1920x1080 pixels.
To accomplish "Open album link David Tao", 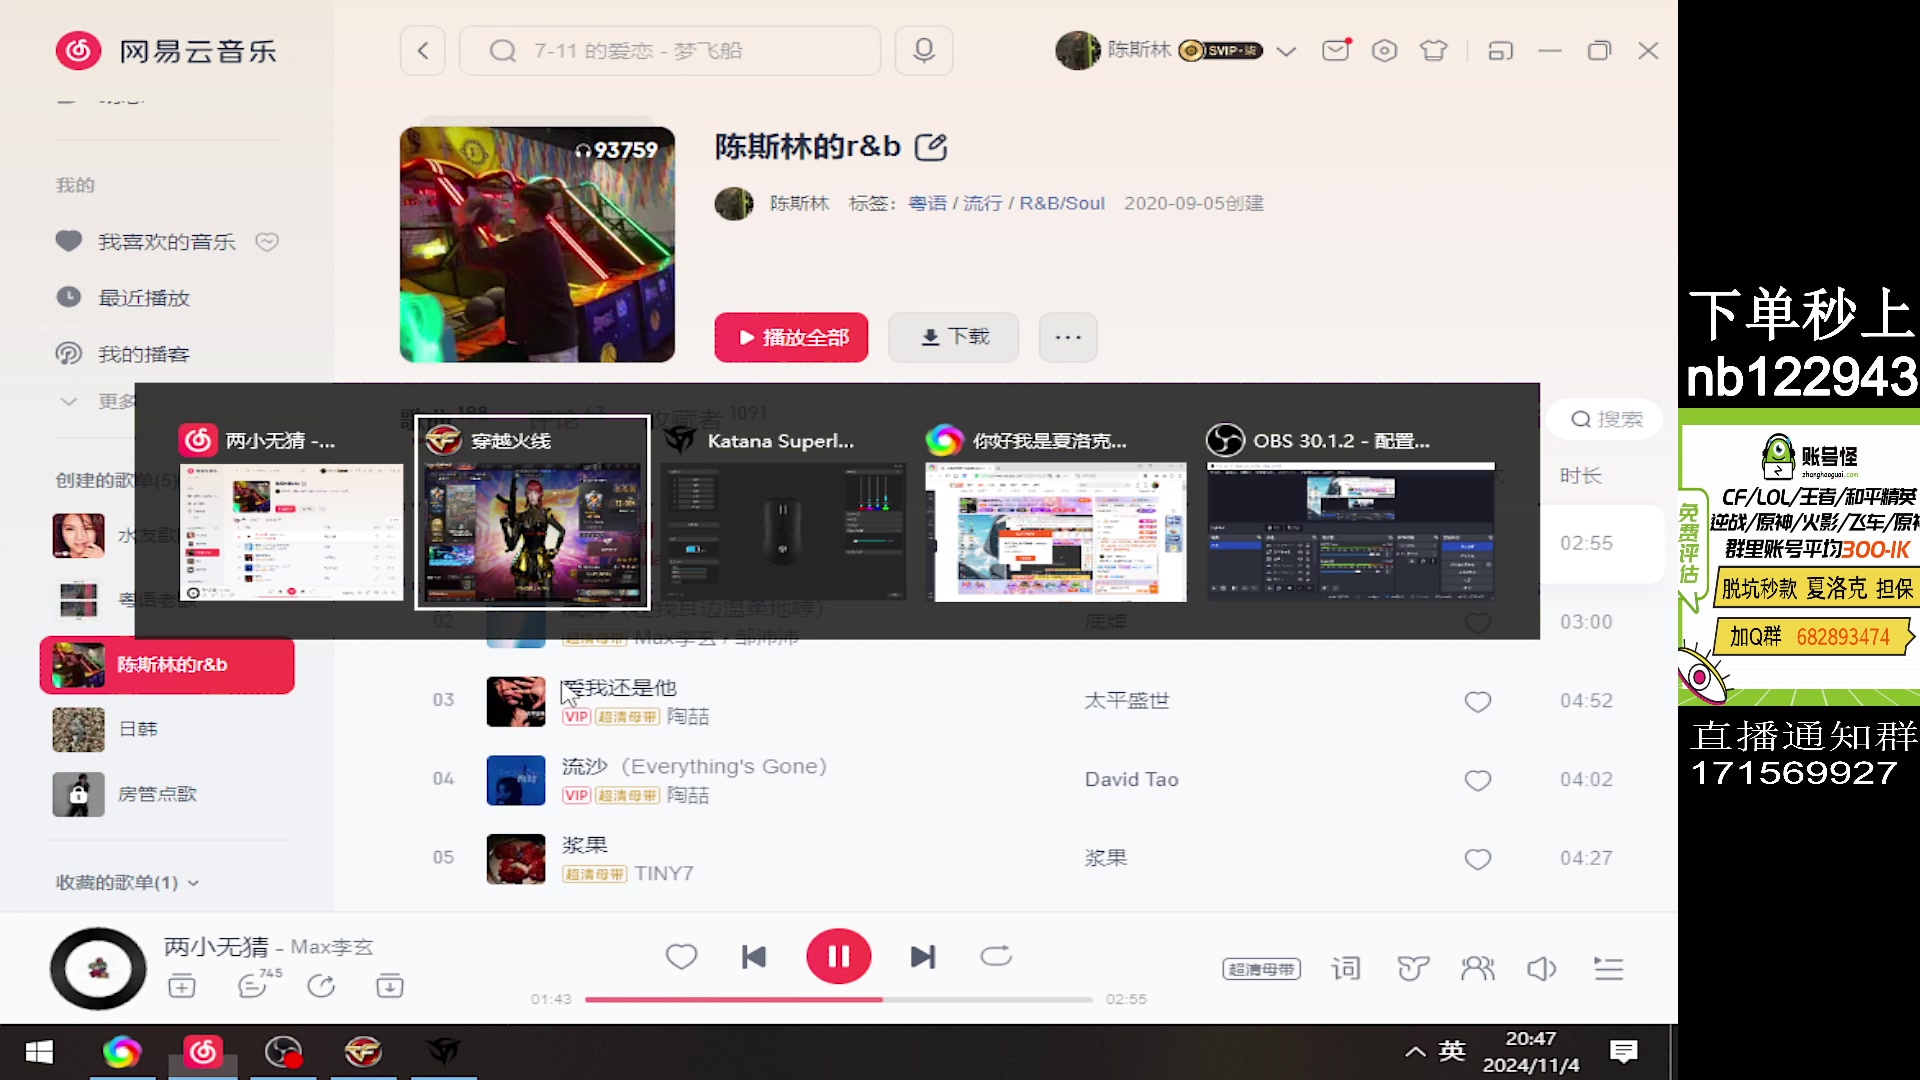I will click(1132, 779).
